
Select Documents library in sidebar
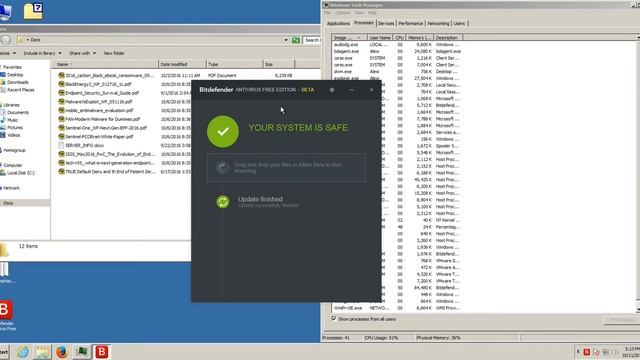pyautogui.click(x=18, y=112)
